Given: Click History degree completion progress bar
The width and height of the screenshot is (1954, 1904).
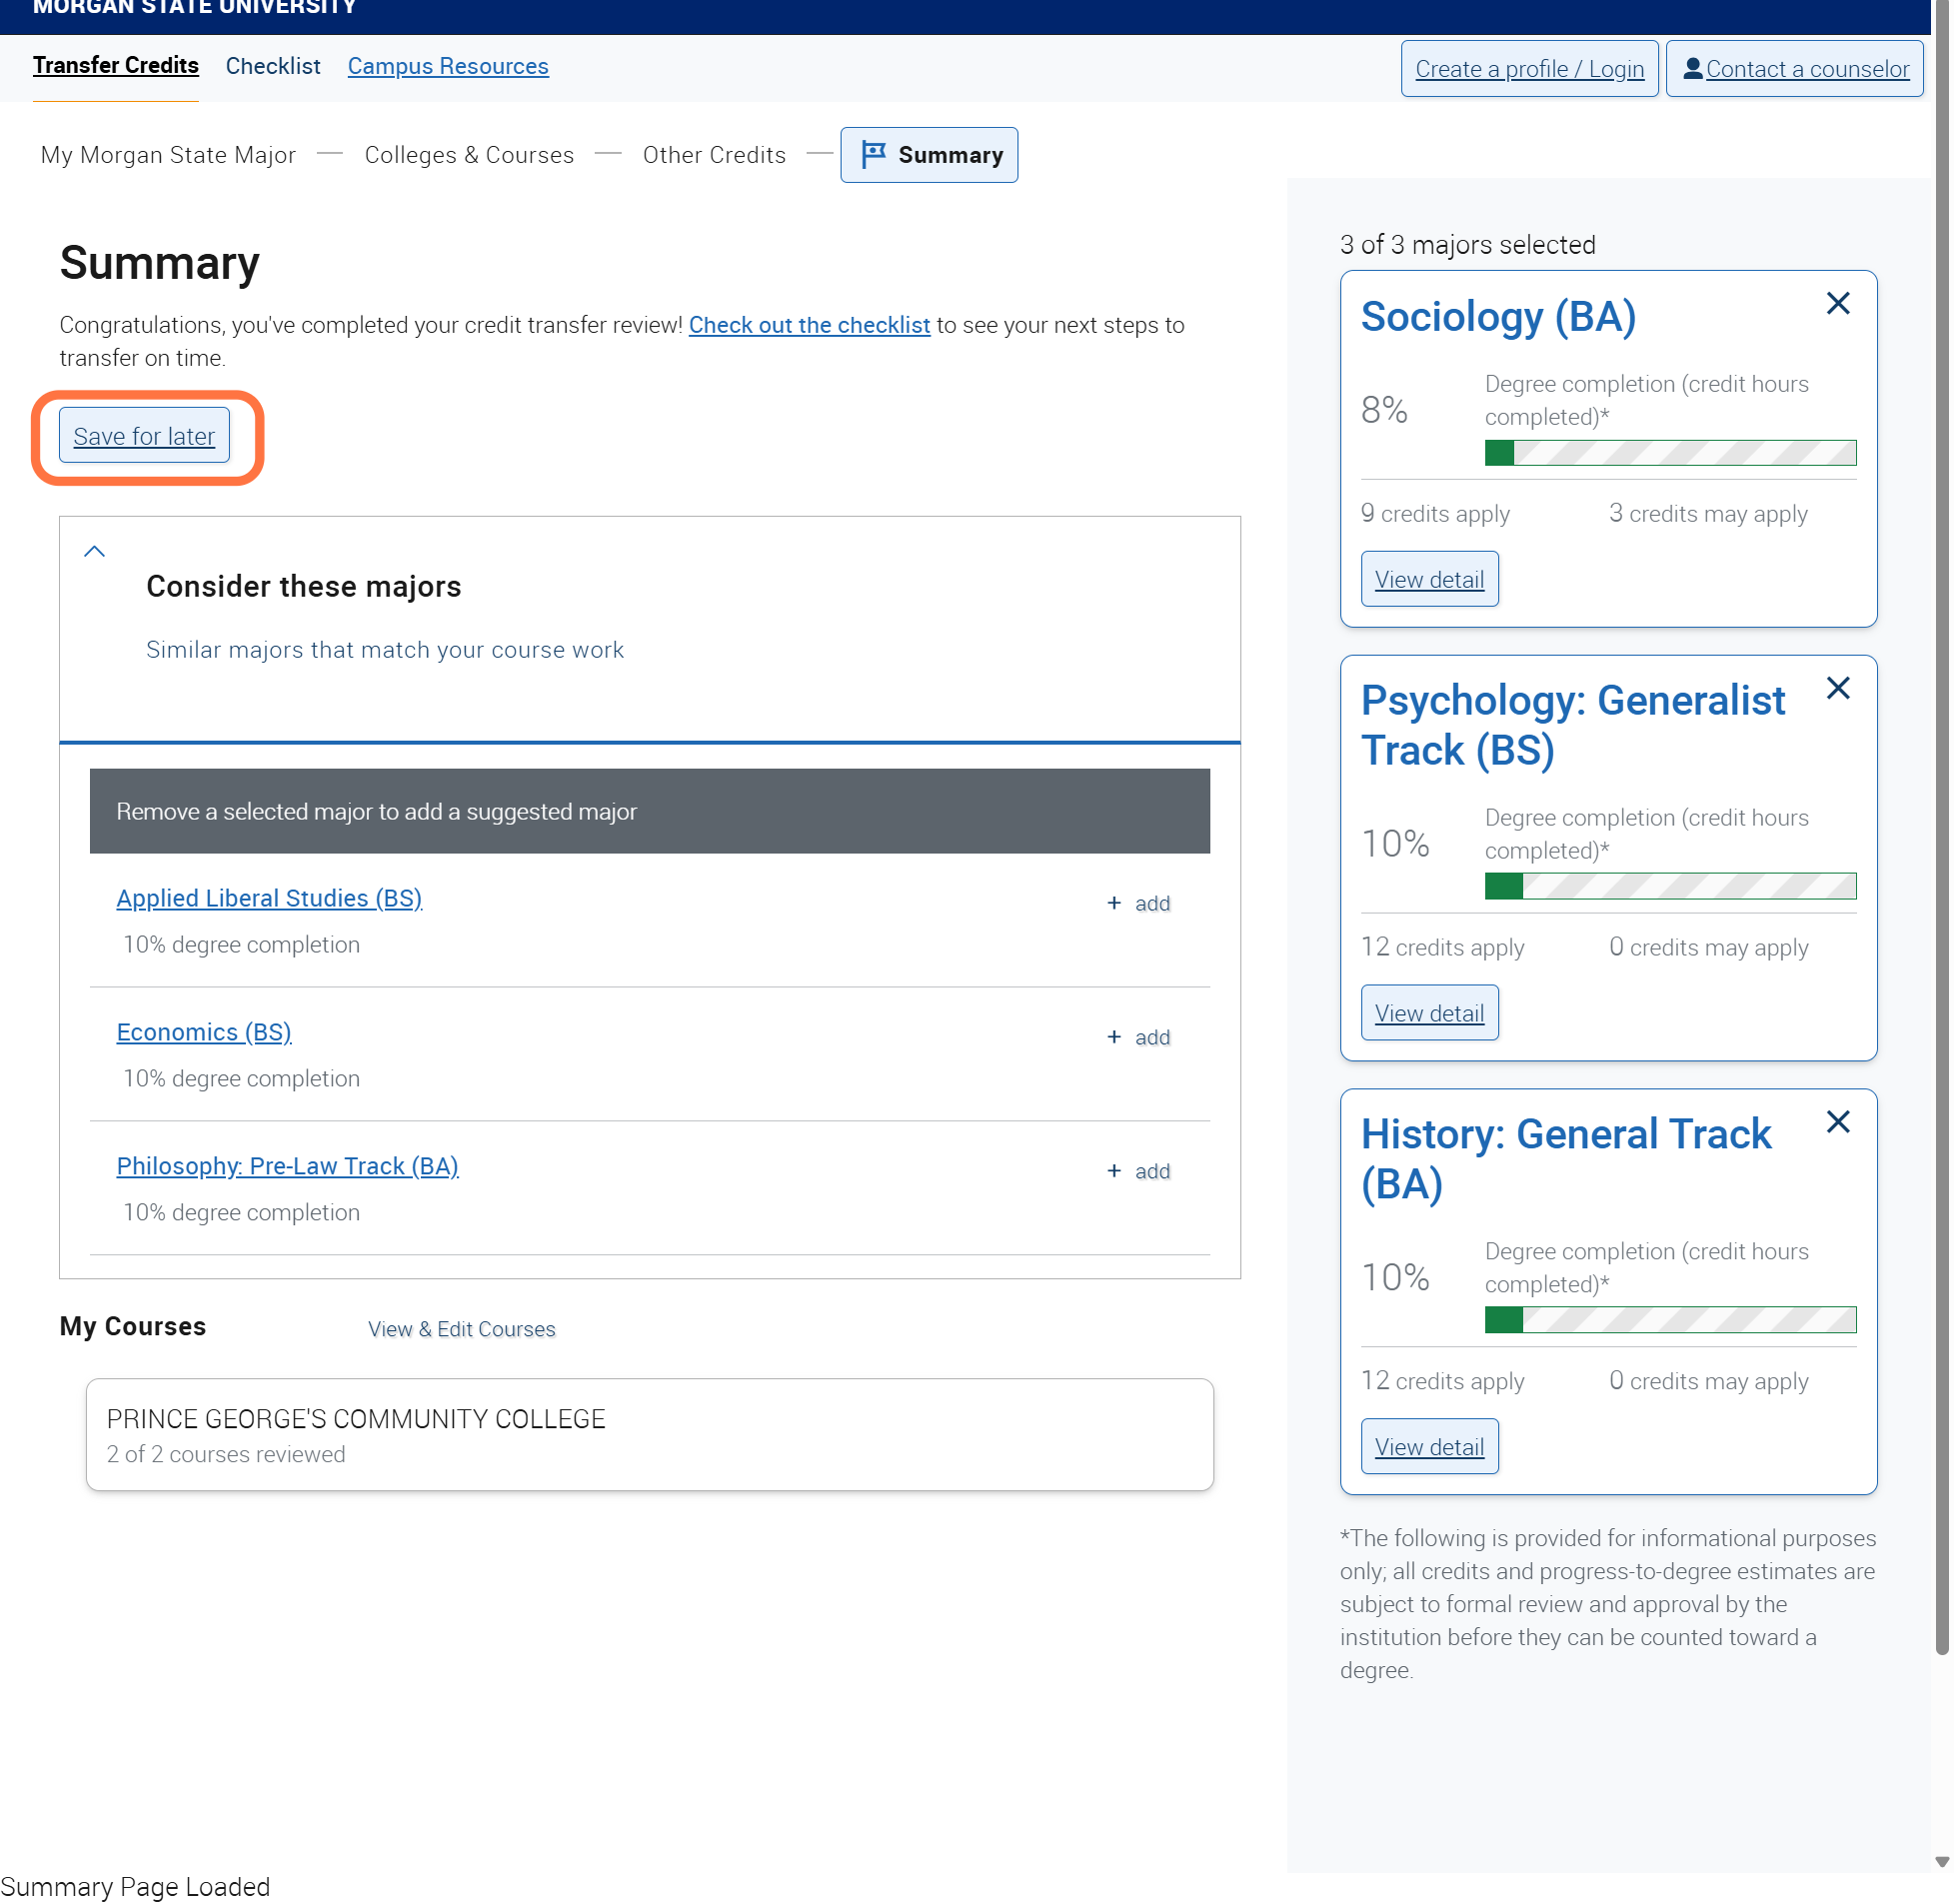Looking at the screenshot, I should pyautogui.click(x=1670, y=1320).
